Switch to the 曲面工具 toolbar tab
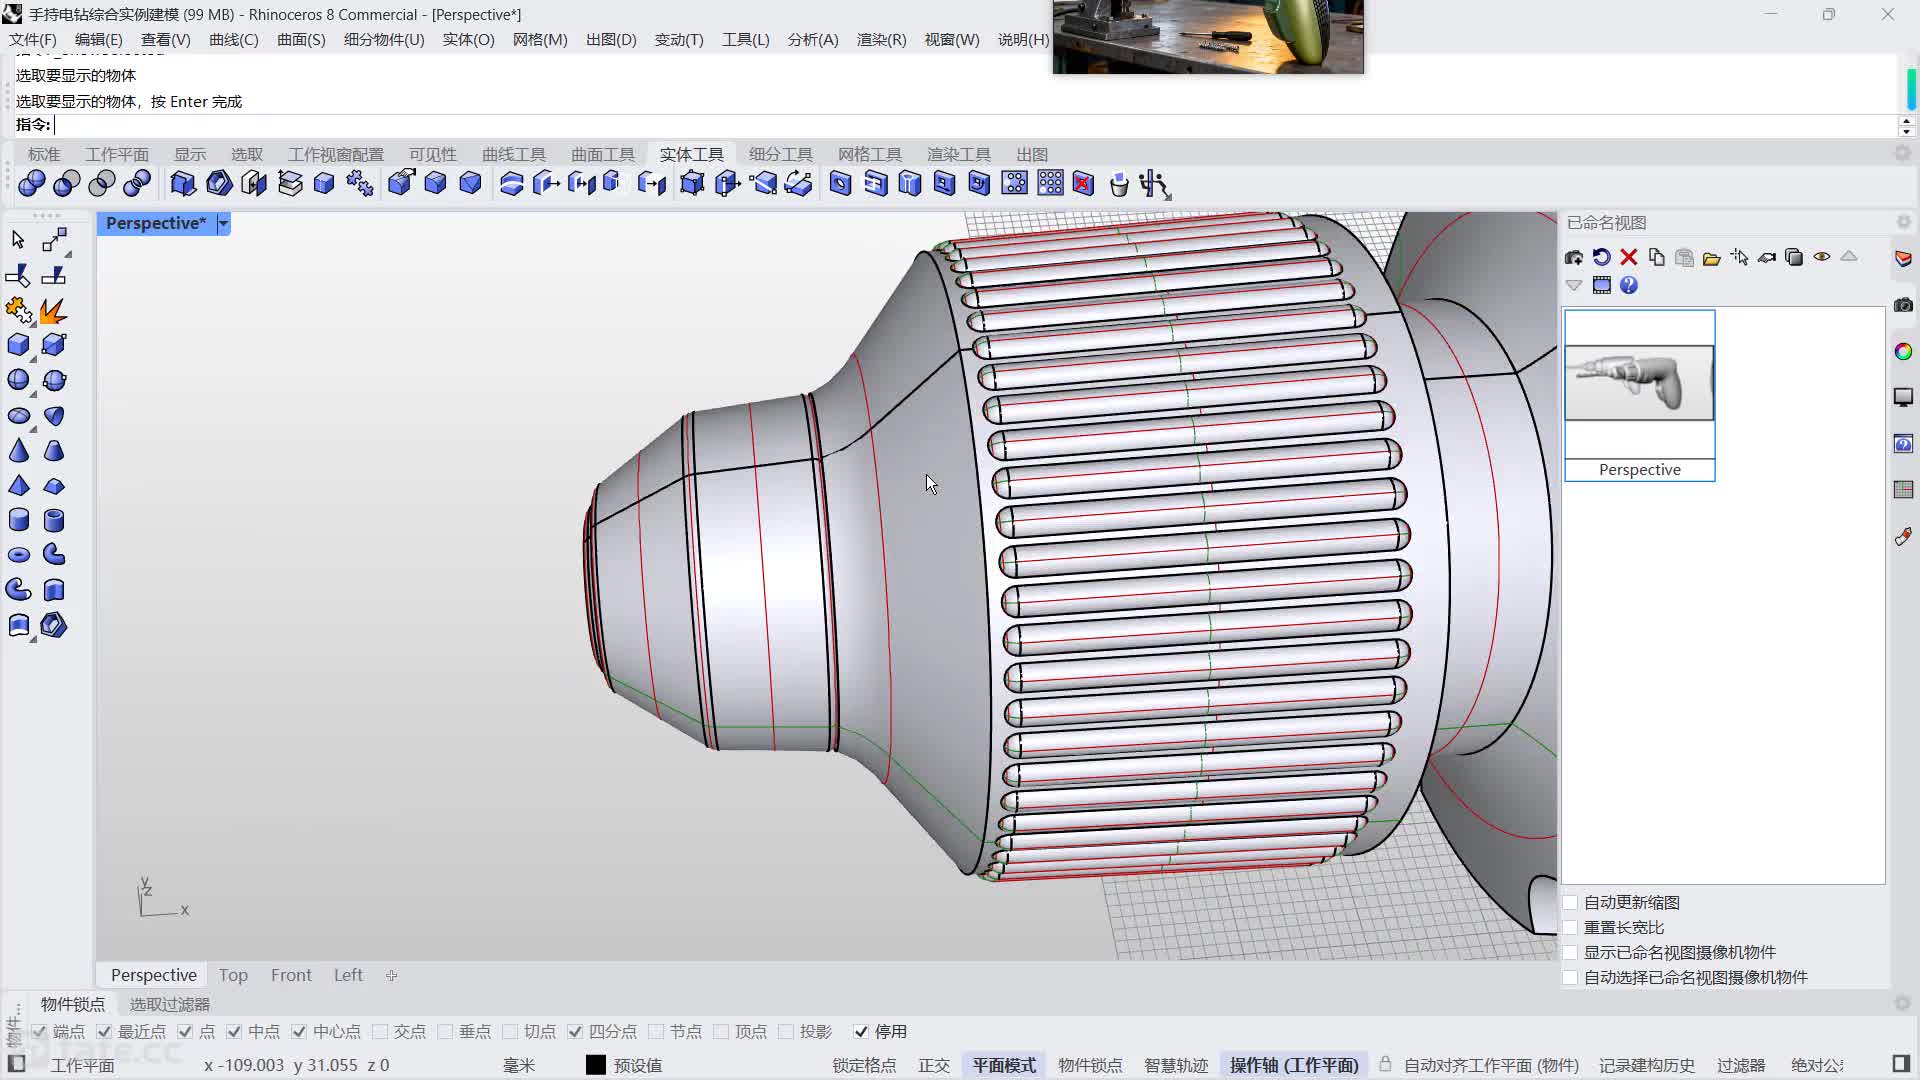 [602, 154]
